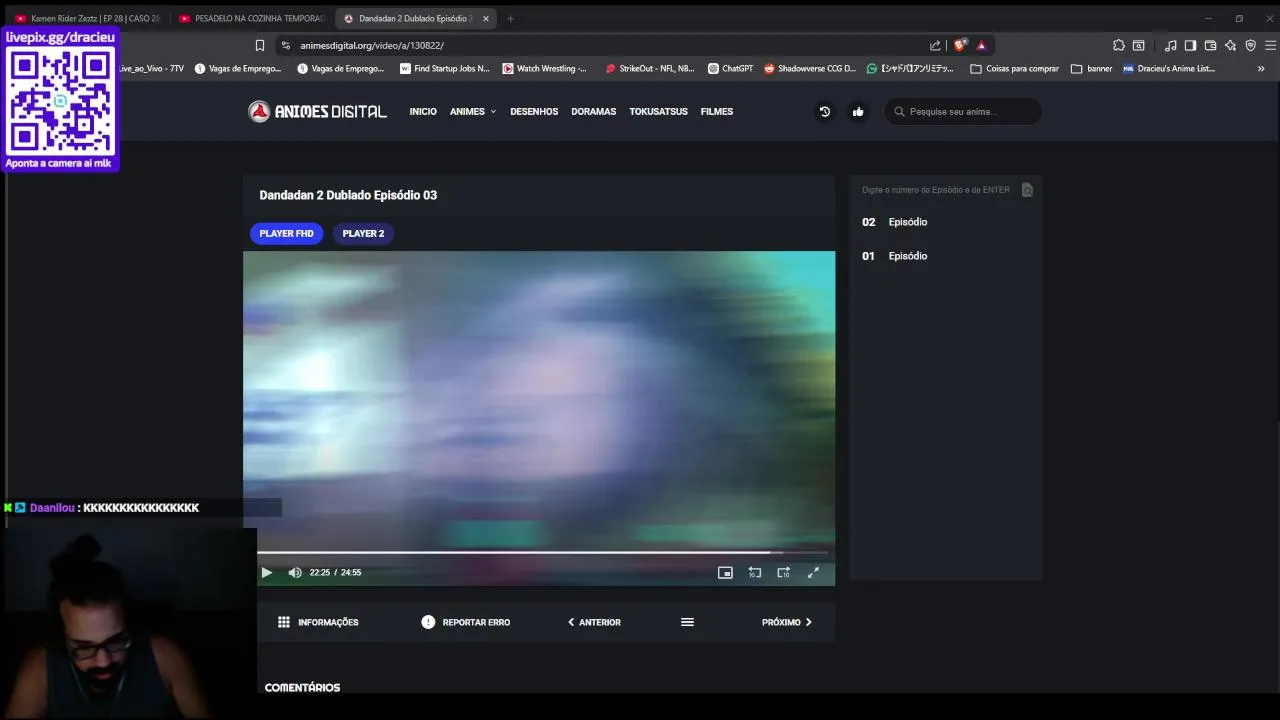
Task: Rewind 10 seconds icon in player
Action: pos(755,573)
